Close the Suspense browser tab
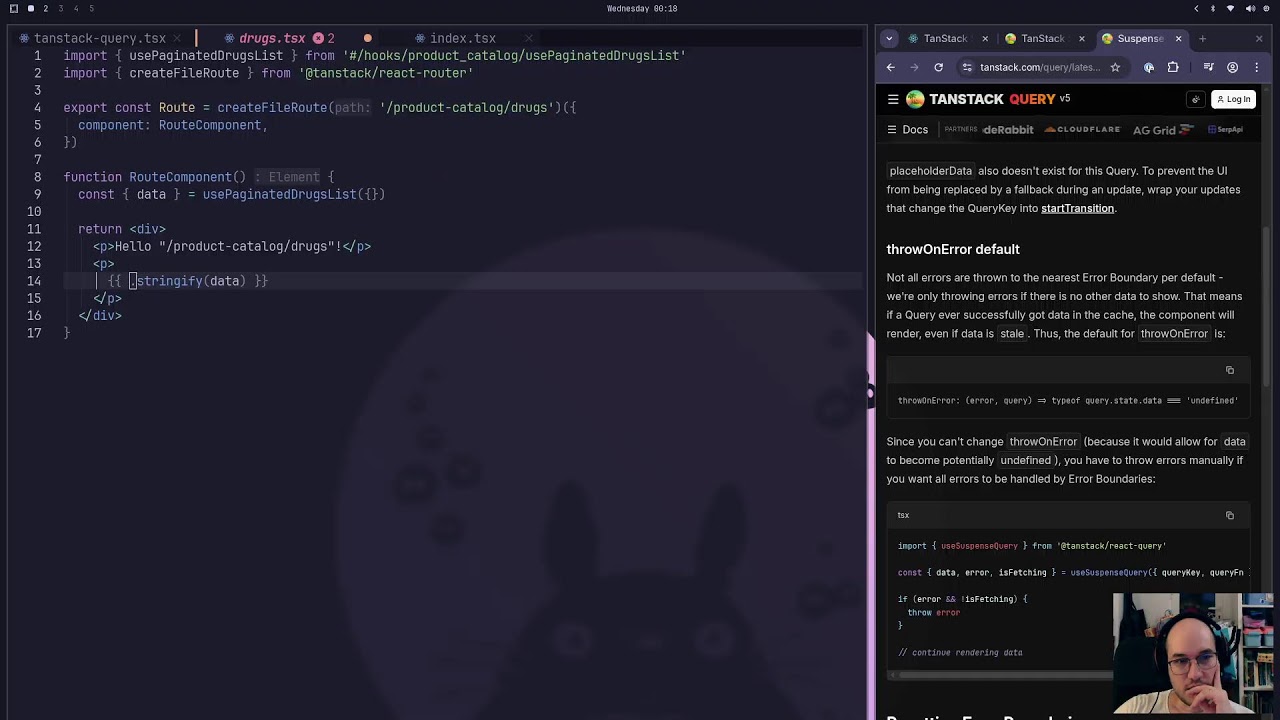This screenshot has width=1280, height=720. [x=1178, y=38]
